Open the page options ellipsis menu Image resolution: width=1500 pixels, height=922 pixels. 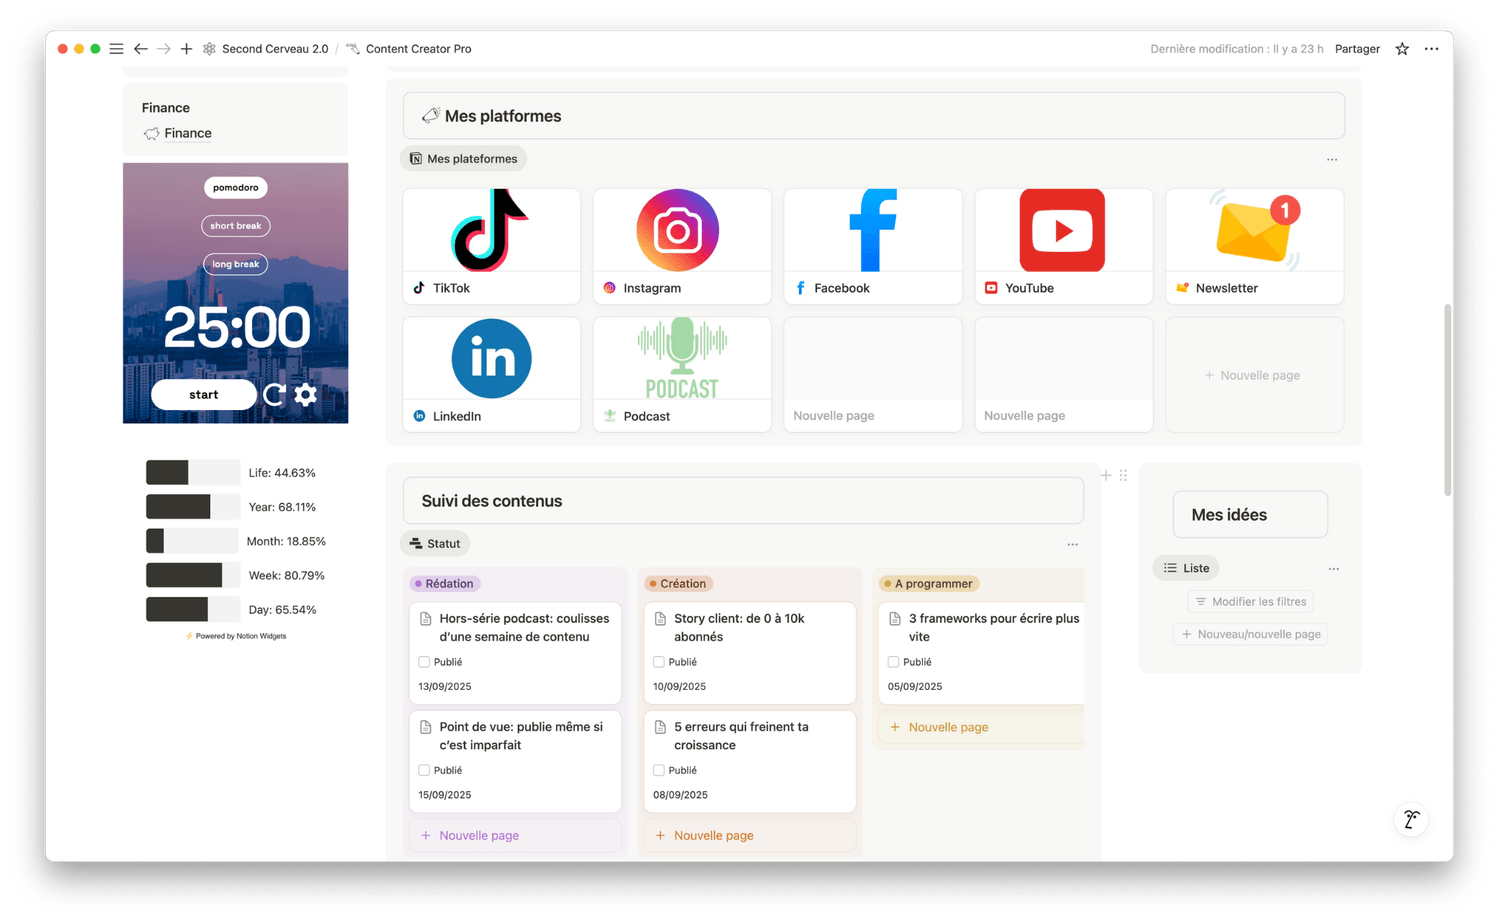[1431, 49]
